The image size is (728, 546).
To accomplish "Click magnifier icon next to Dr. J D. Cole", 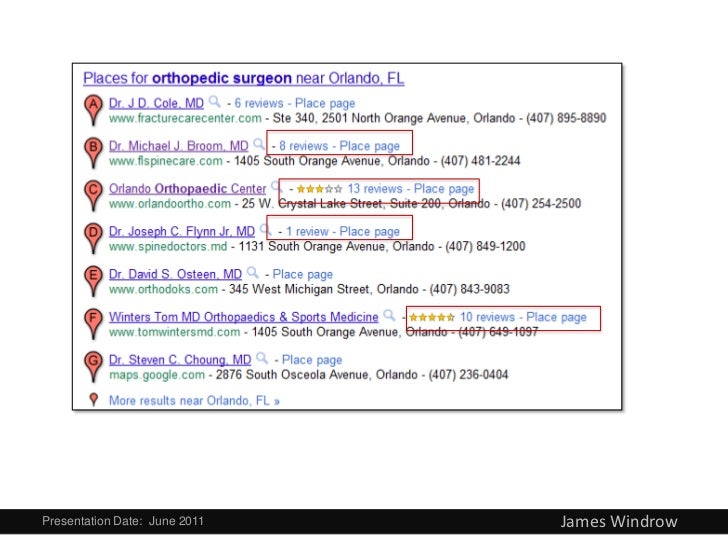I will point(214,101).
